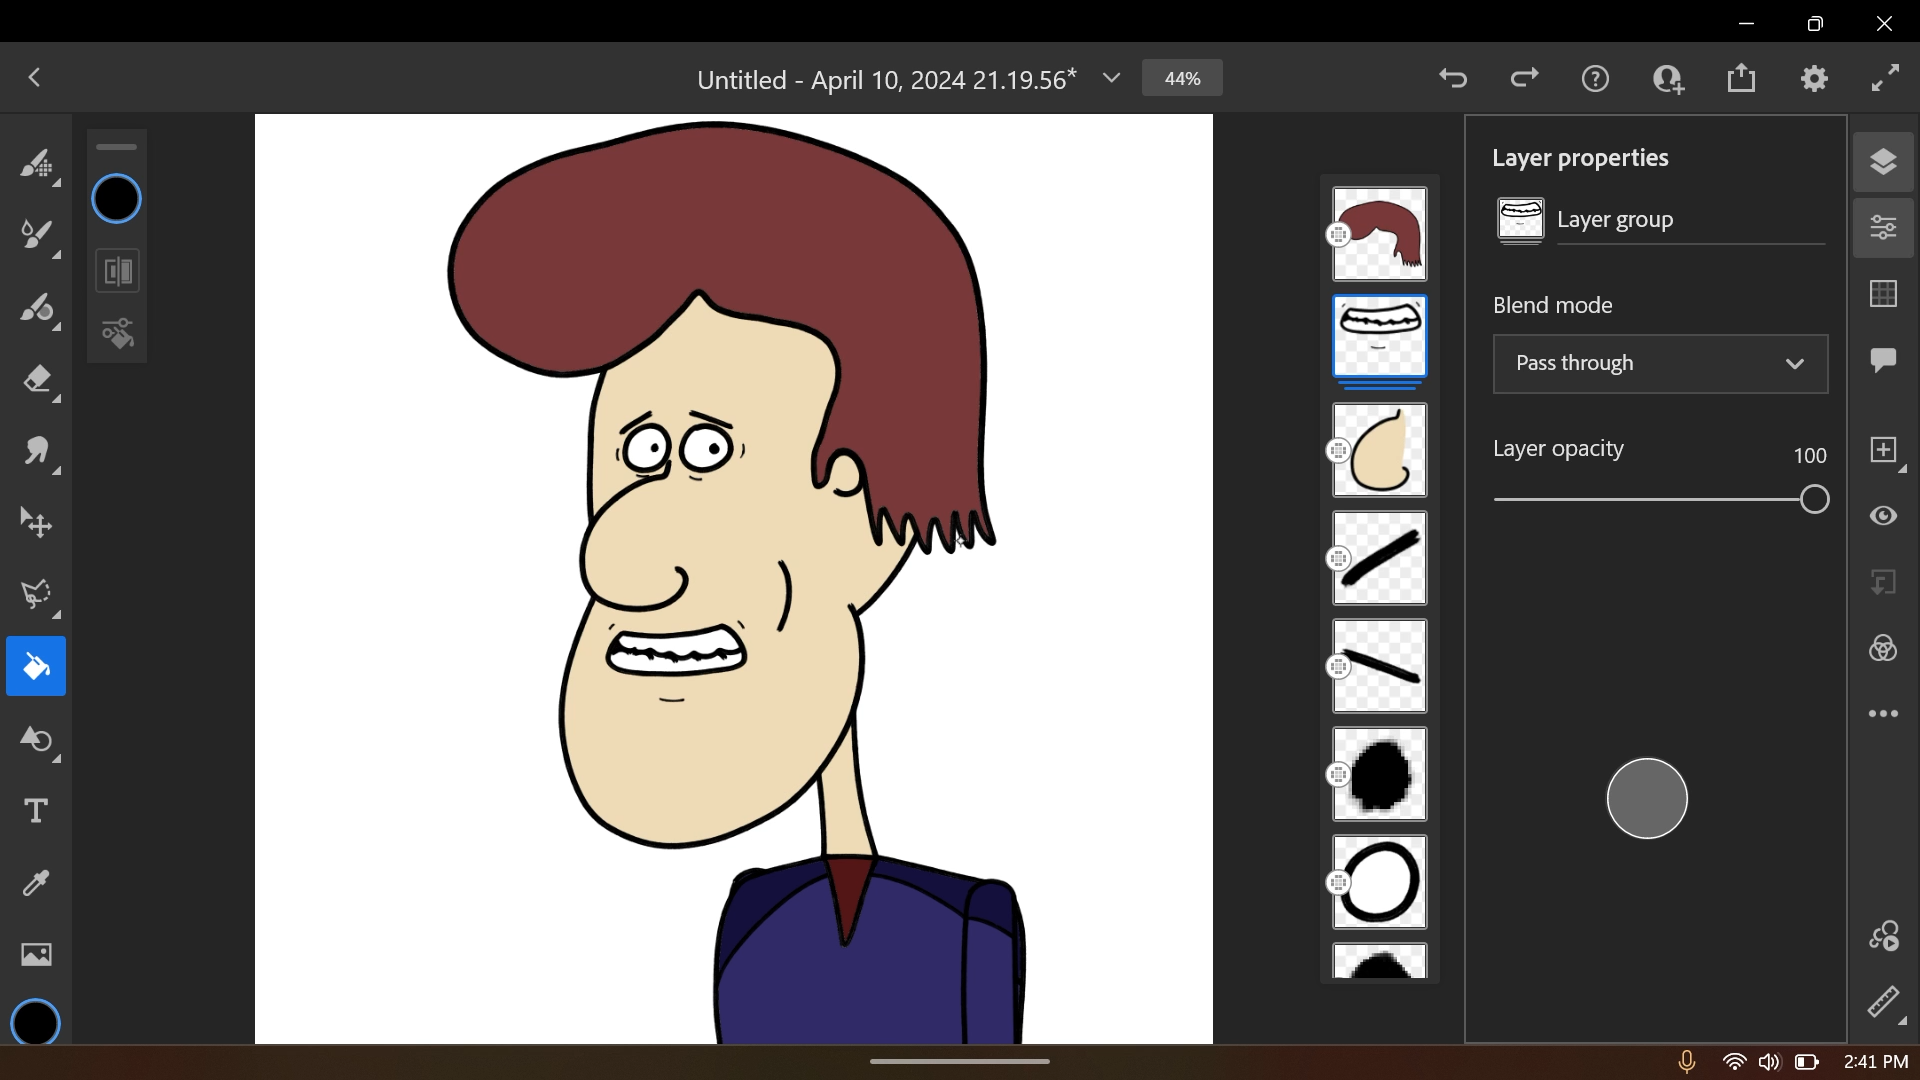The width and height of the screenshot is (1920, 1080).
Task: Redo the last action
Action: tap(1524, 78)
